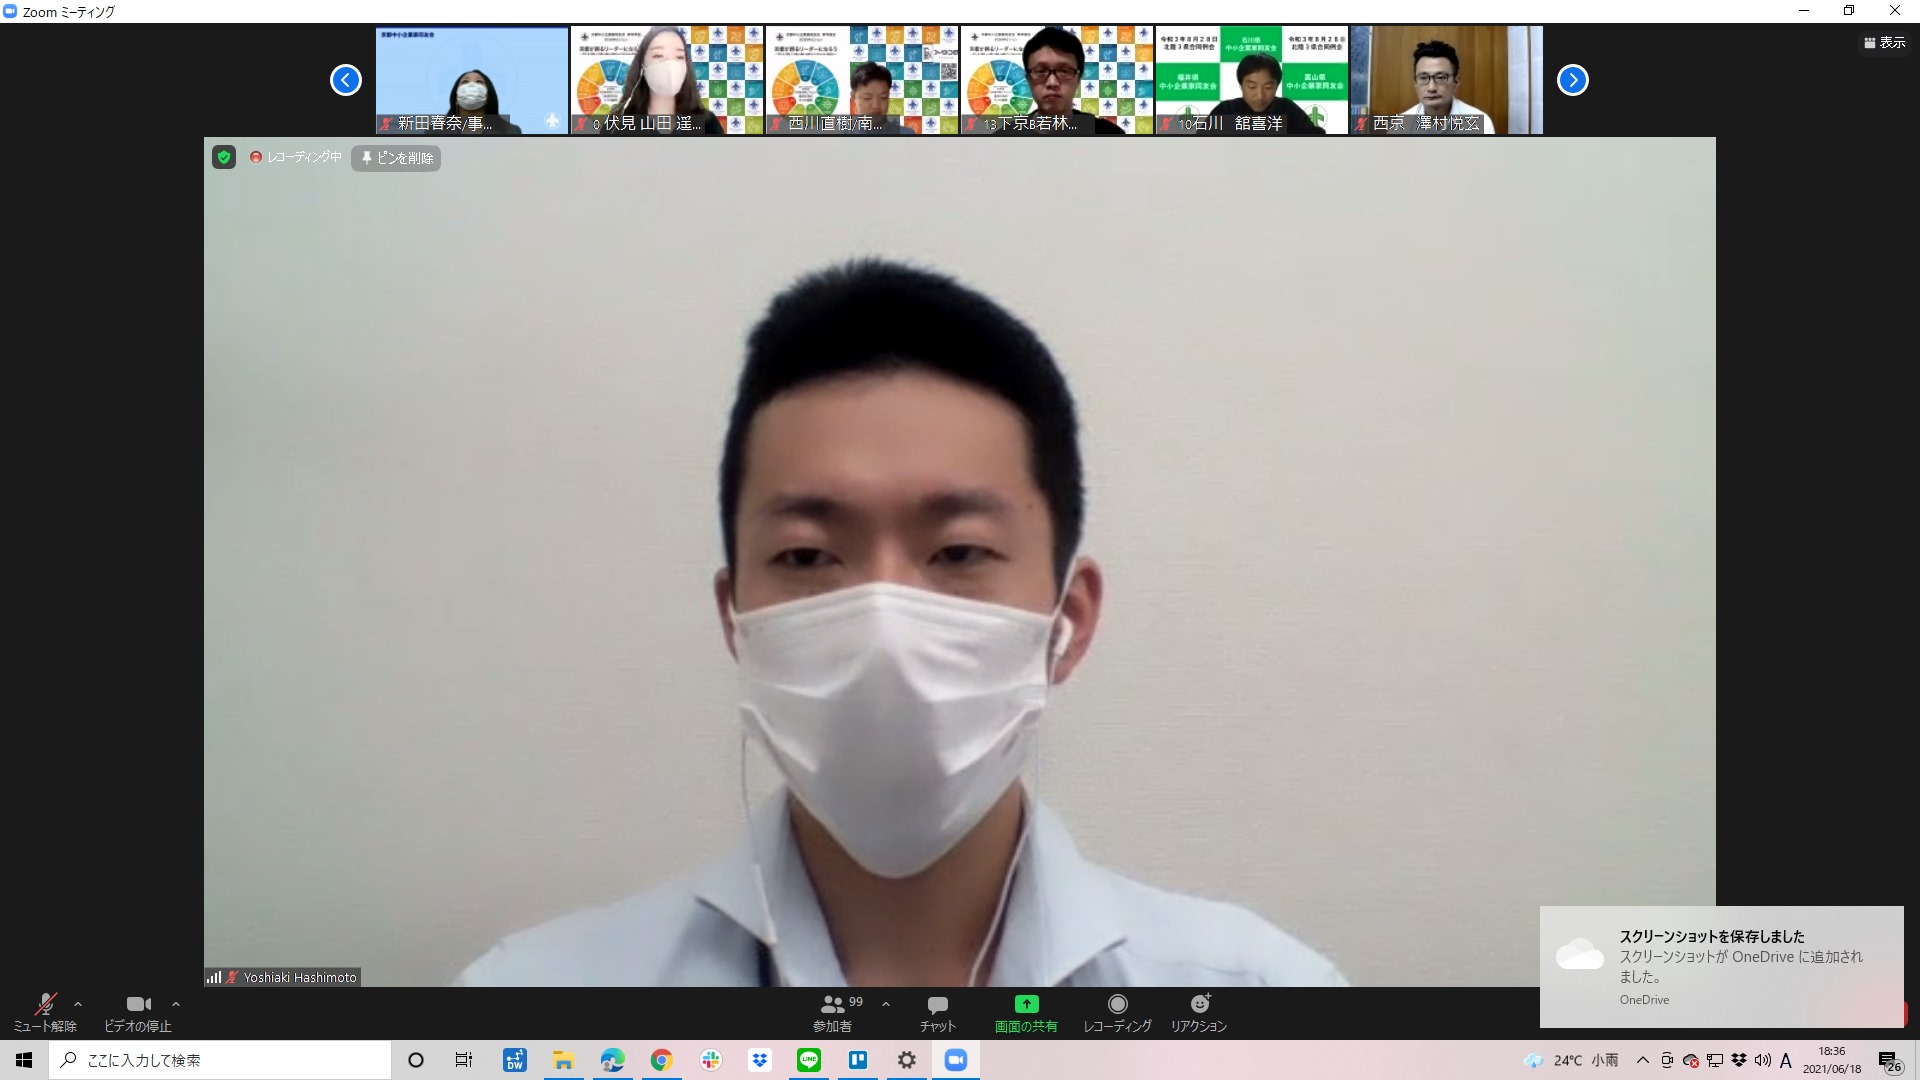
Task: Select 西京 澤村悦玄 participant thumbnail
Action: click(1447, 80)
